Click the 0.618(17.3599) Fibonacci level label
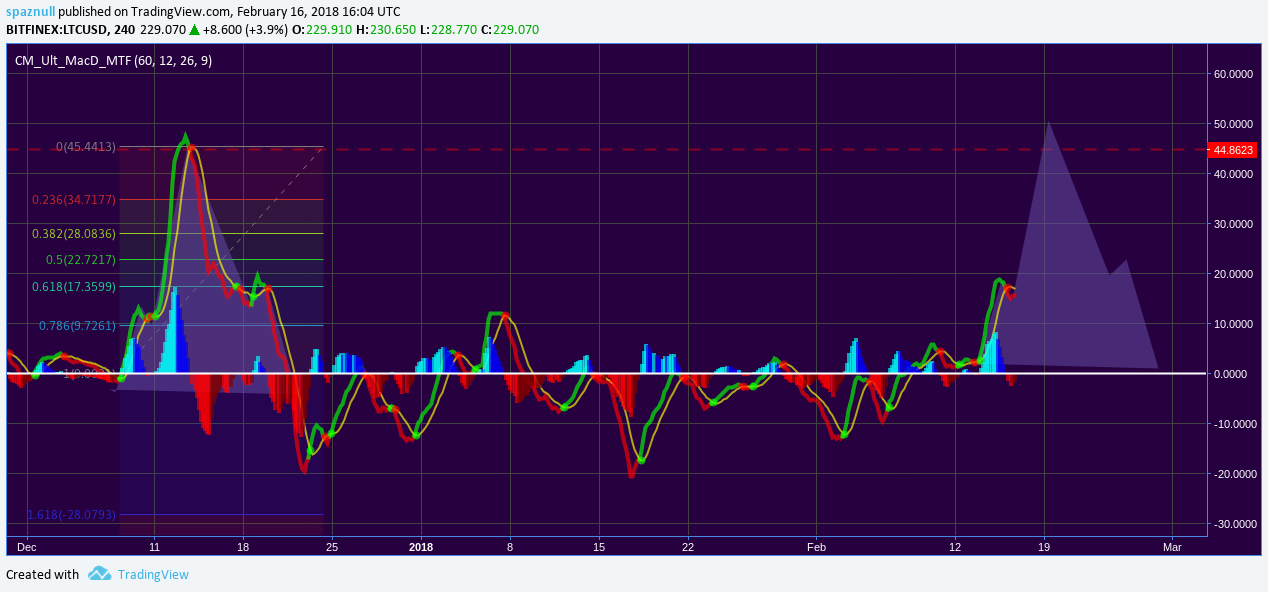The width and height of the screenshot is (1268, 592). [x=74, y=287]
